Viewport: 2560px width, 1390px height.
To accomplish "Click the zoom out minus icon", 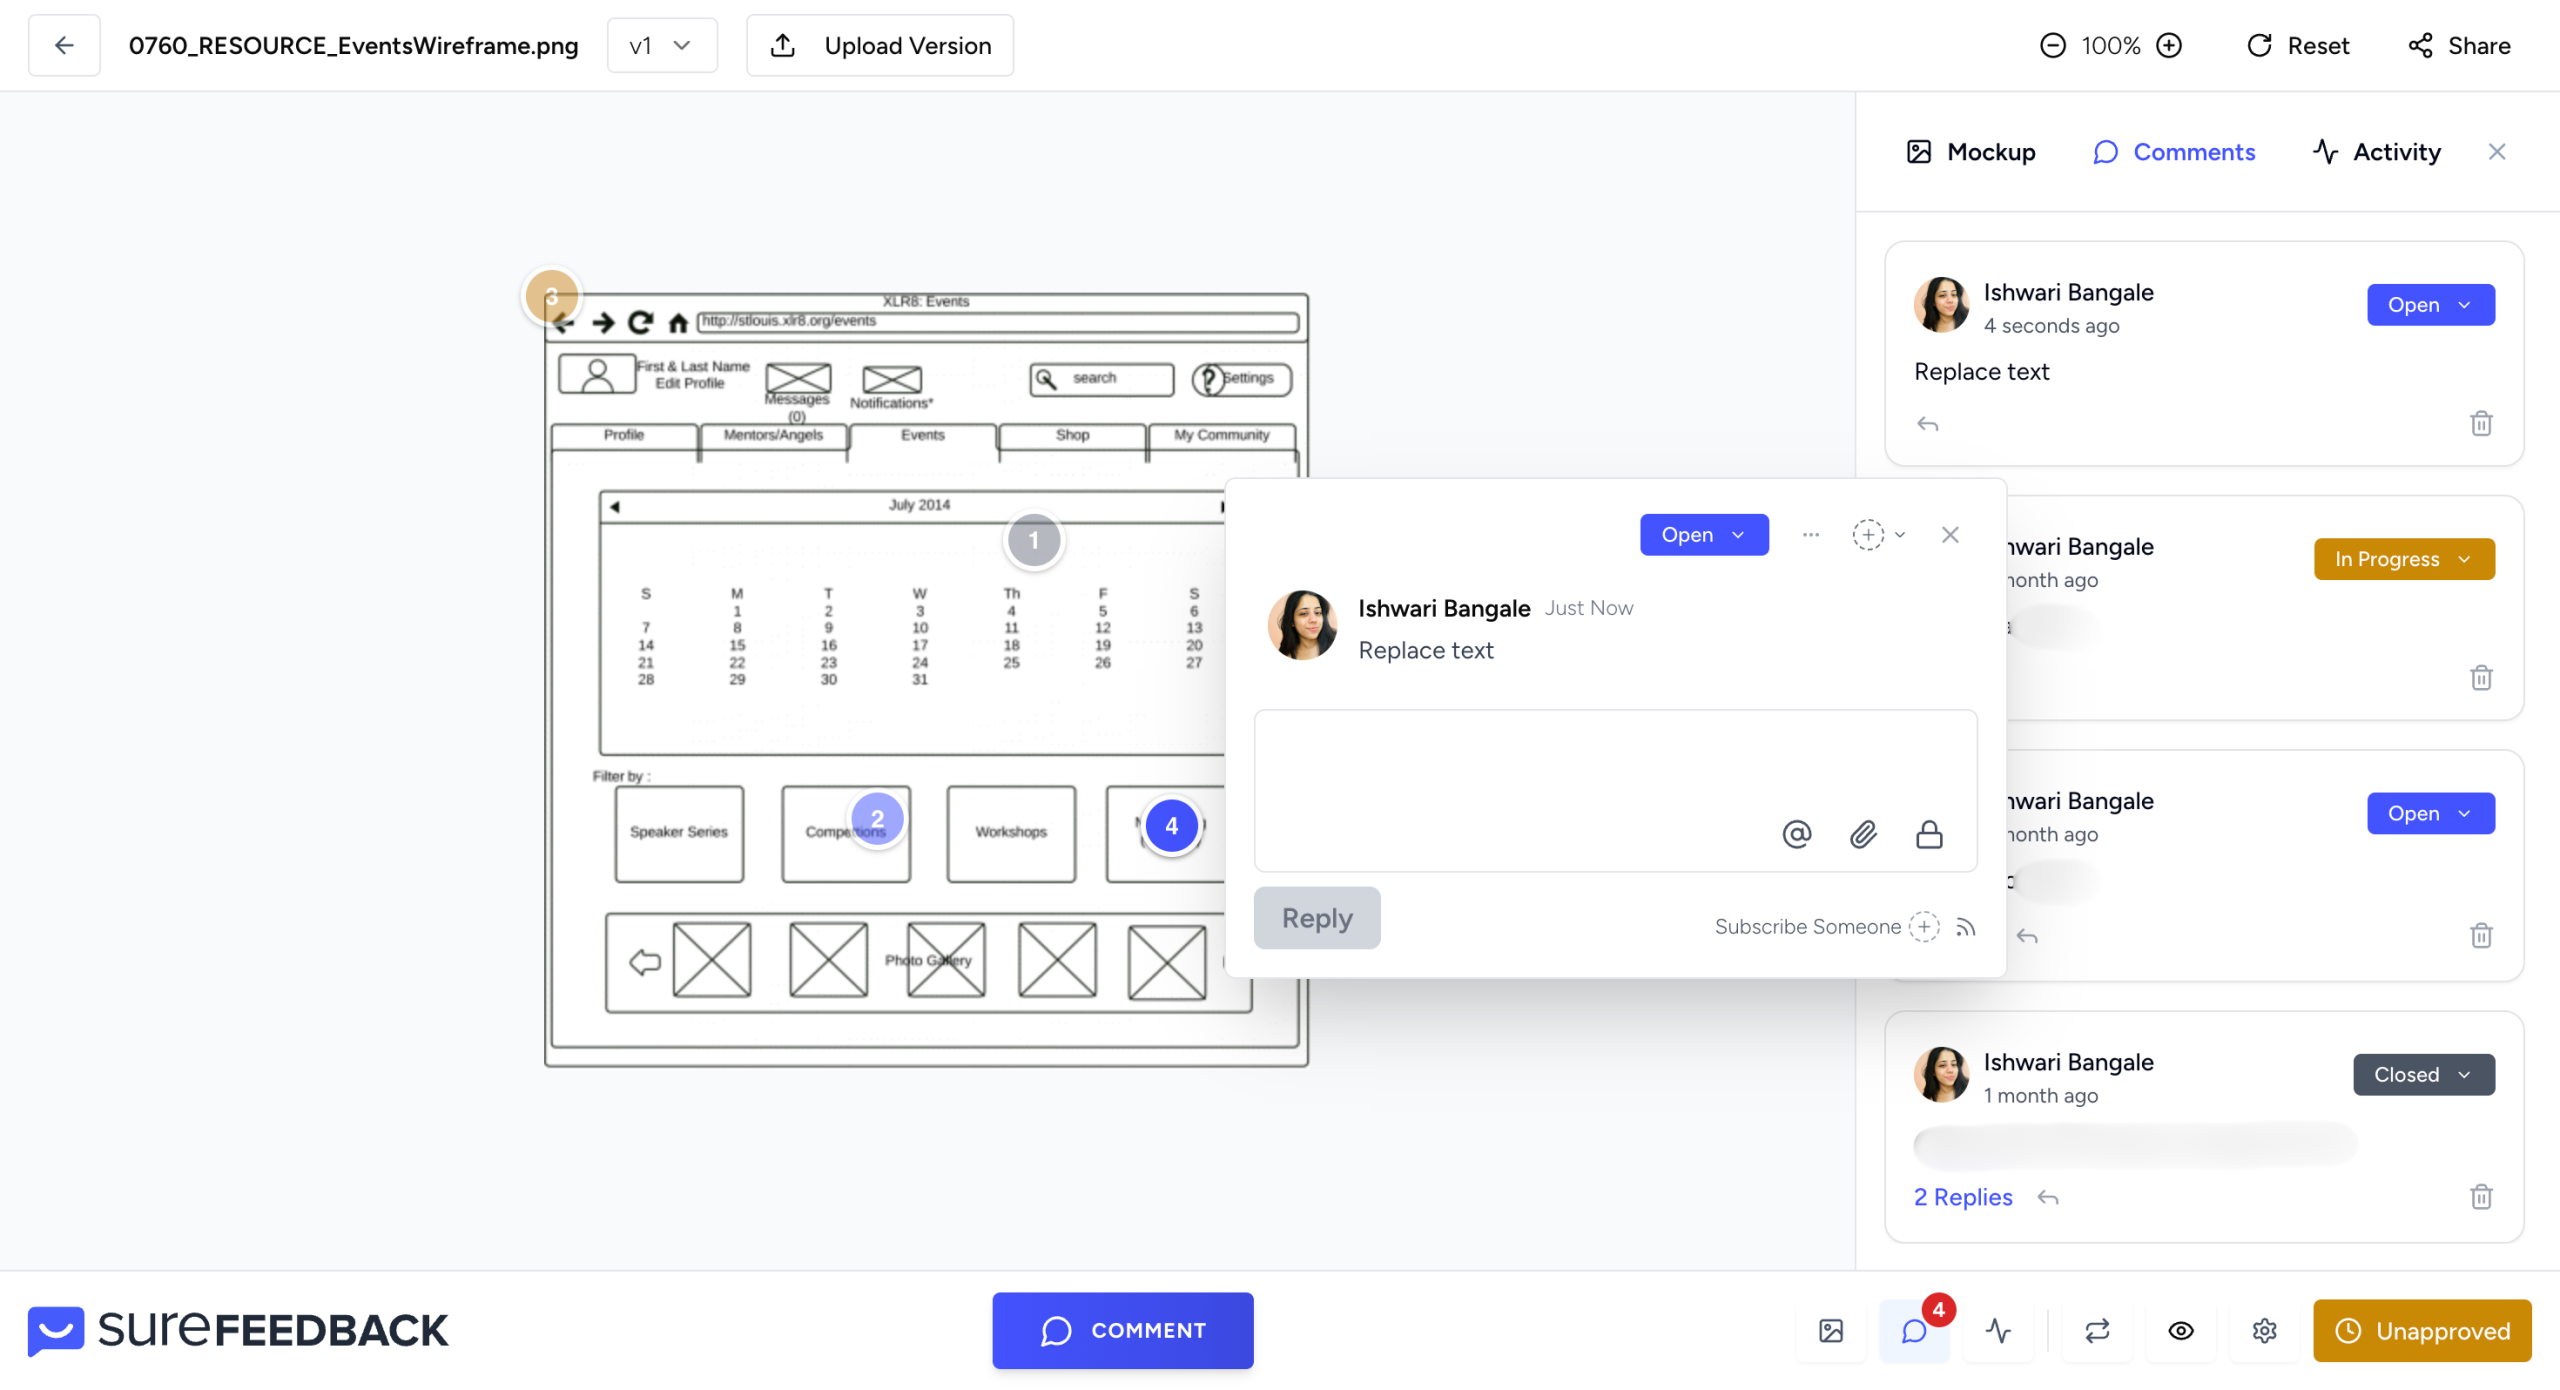I will (x=2052, y=45).
